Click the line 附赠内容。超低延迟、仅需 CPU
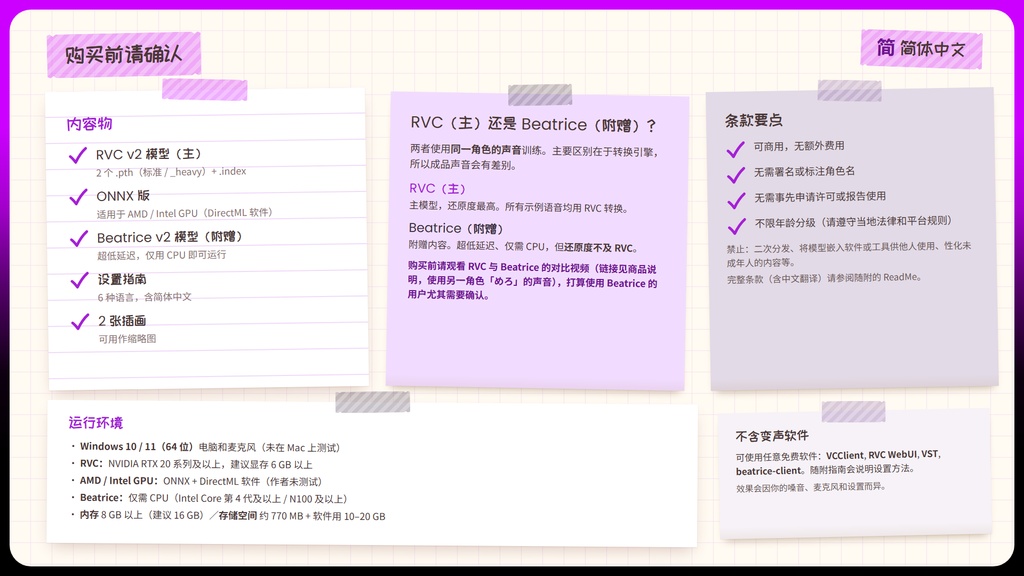1024x576 pixels. coord(523,248)
